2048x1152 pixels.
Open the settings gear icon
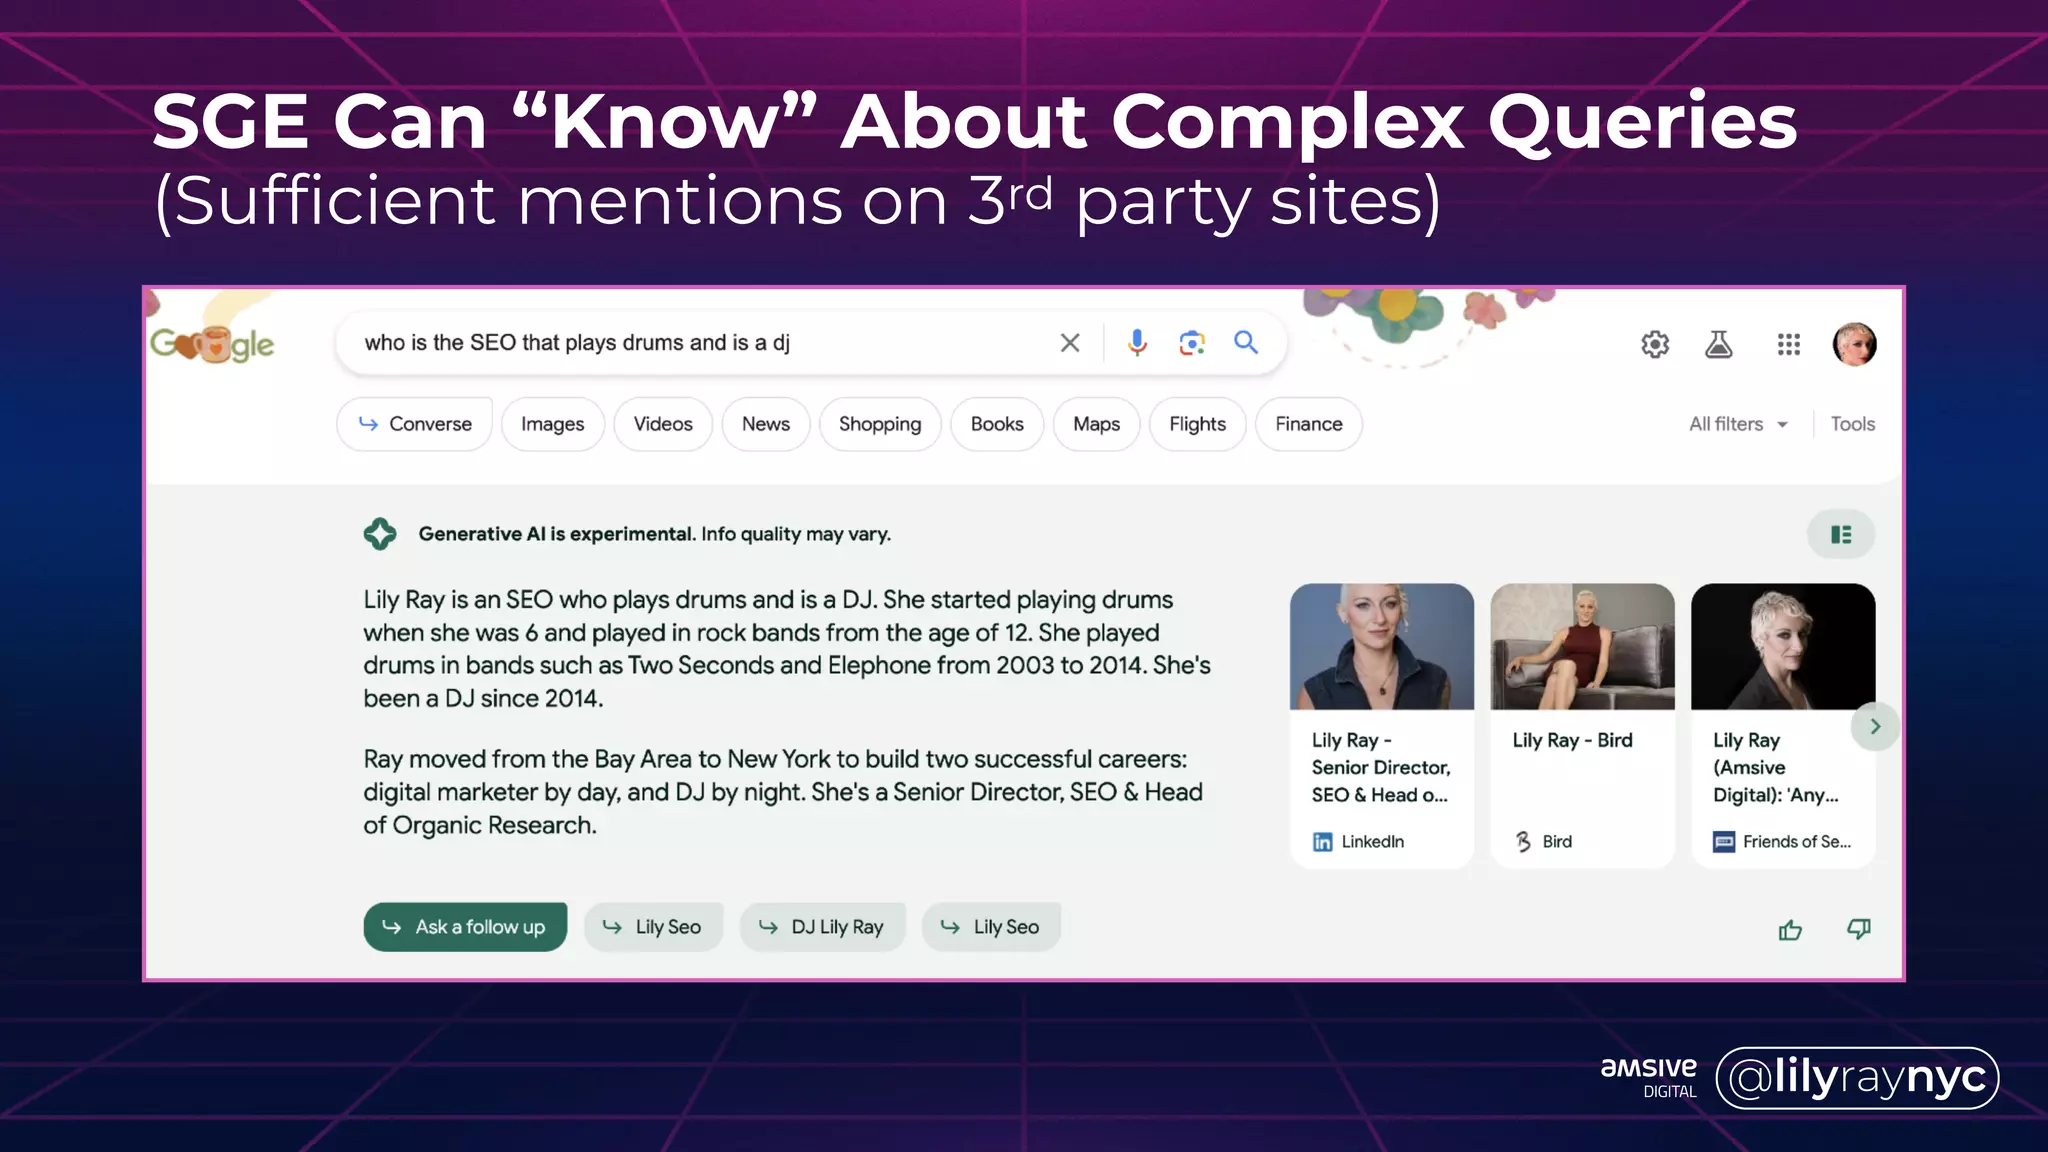pyautogui.click(x=1655, y=345)
